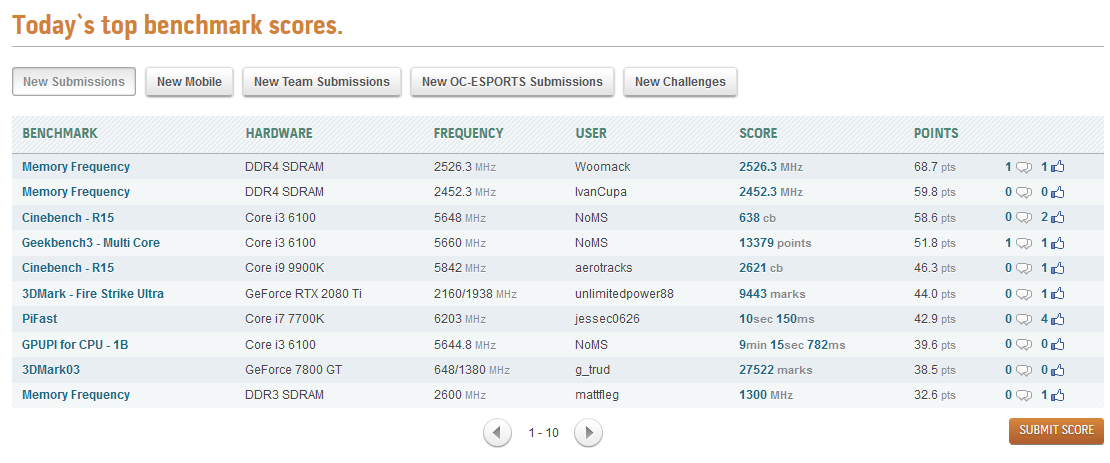The image size is (1110, 463).
Task: Like the aerotracks Cinebench R15 result
Action: [1058, 268]
